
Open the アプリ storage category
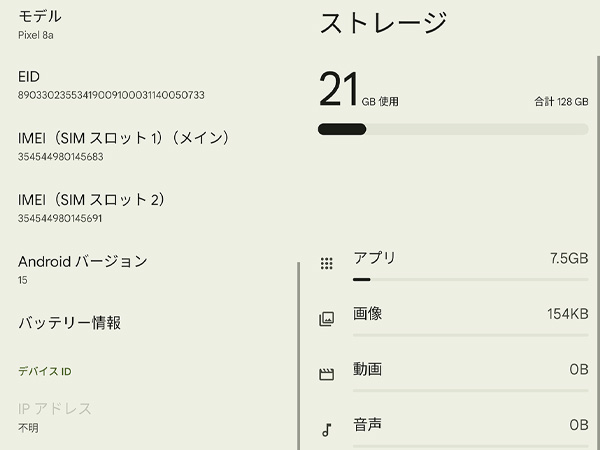(x=453, y=264)
